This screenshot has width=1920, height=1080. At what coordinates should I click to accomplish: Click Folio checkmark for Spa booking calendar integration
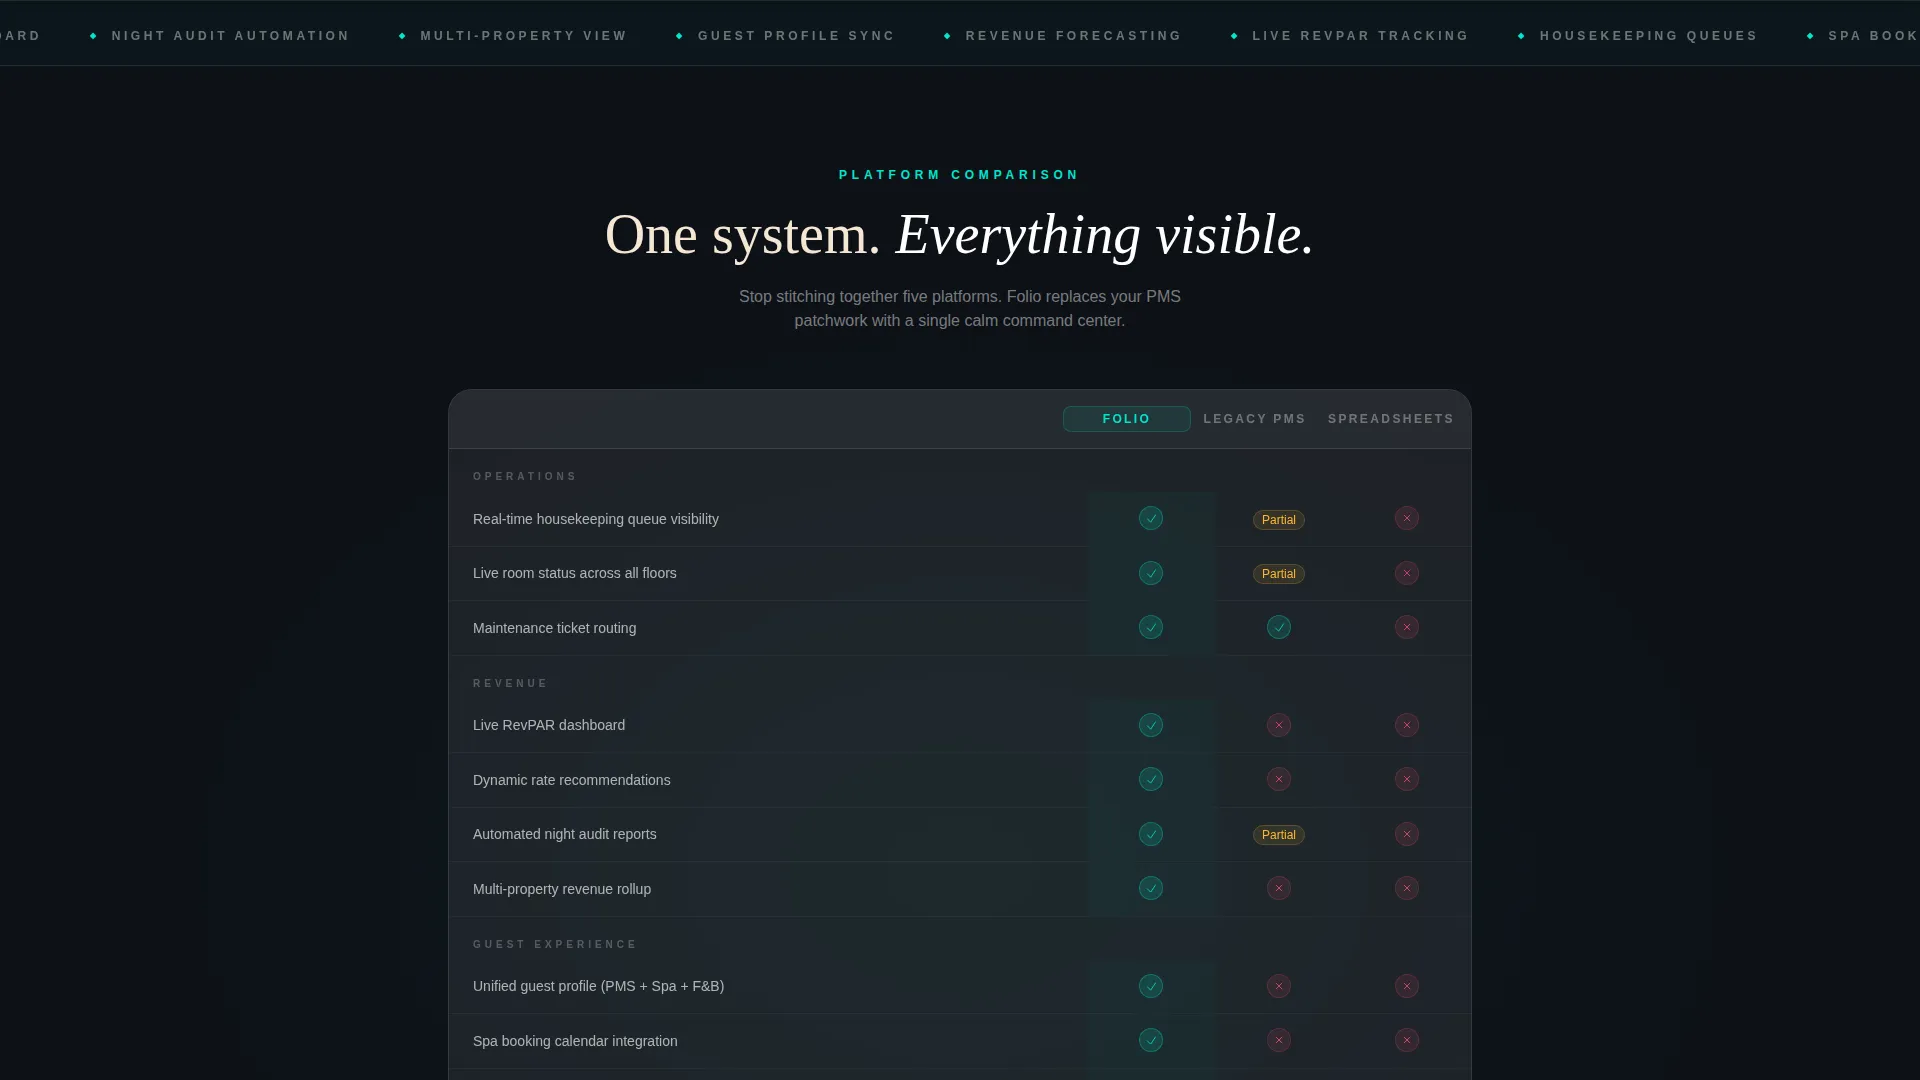tap(1151, 1040)
